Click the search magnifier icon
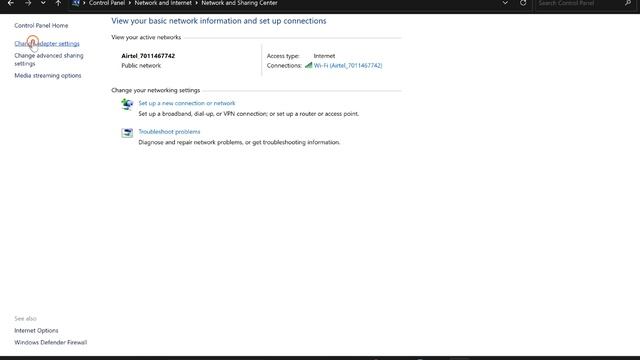Screen dimensions: 640x360 628,3
